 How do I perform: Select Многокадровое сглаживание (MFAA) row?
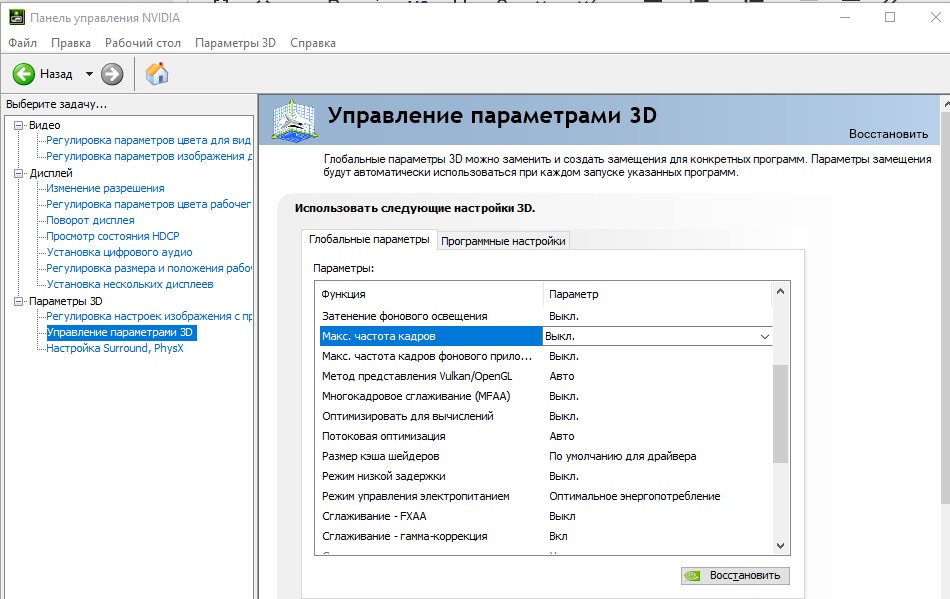545,396
